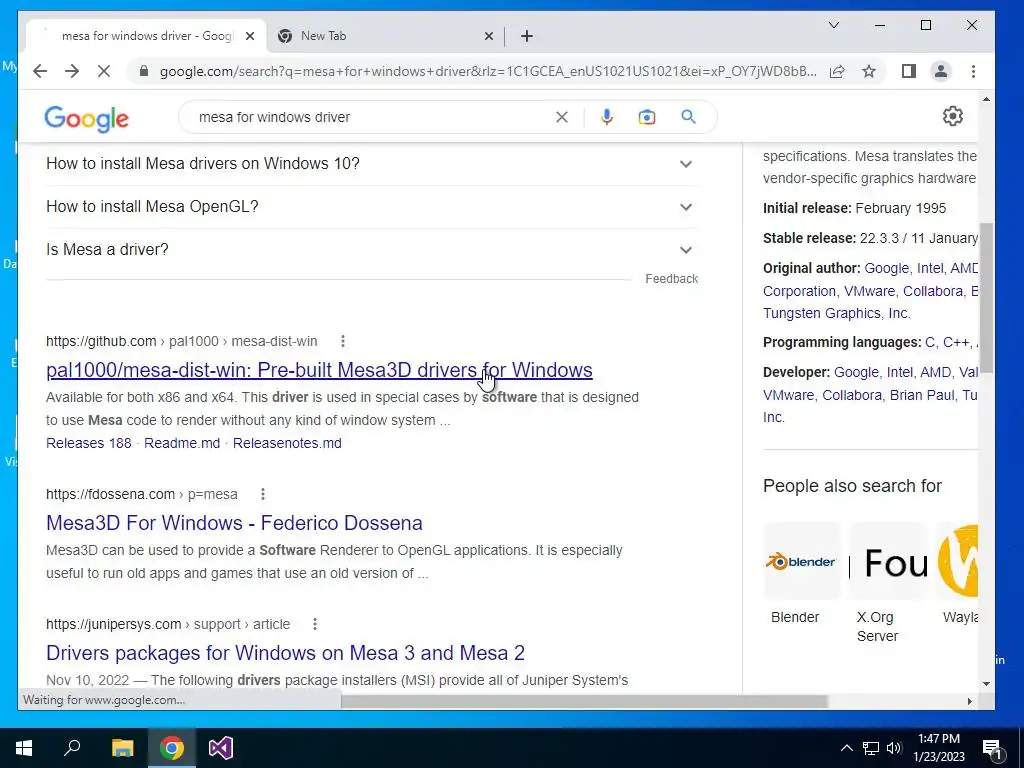The height and width of the screenshot is (768, 1024).
Task: Start voice search with microphone
Action: 607,117
